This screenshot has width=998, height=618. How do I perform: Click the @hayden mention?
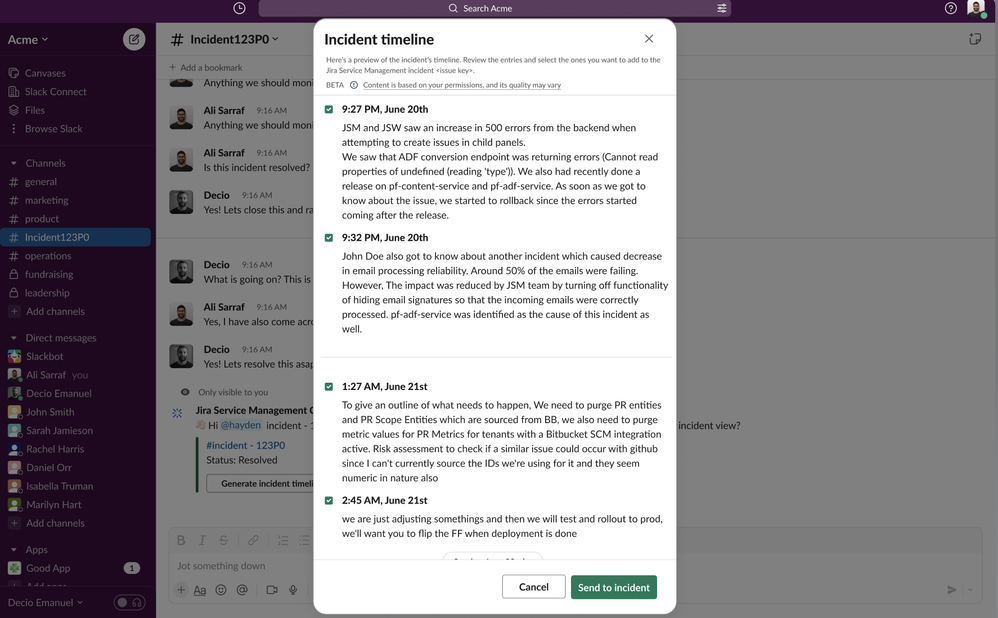tap(241, 425)
